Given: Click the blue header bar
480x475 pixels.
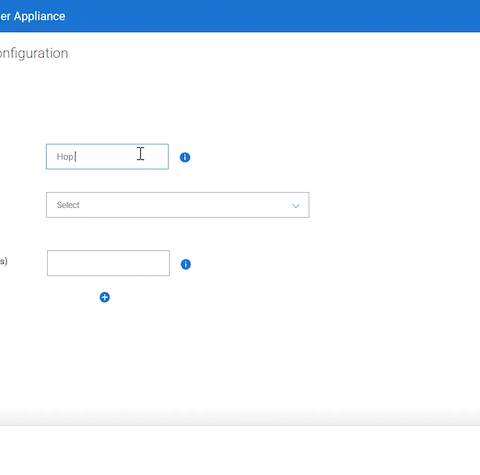Looking at the screenshot, I should [240, 16].
